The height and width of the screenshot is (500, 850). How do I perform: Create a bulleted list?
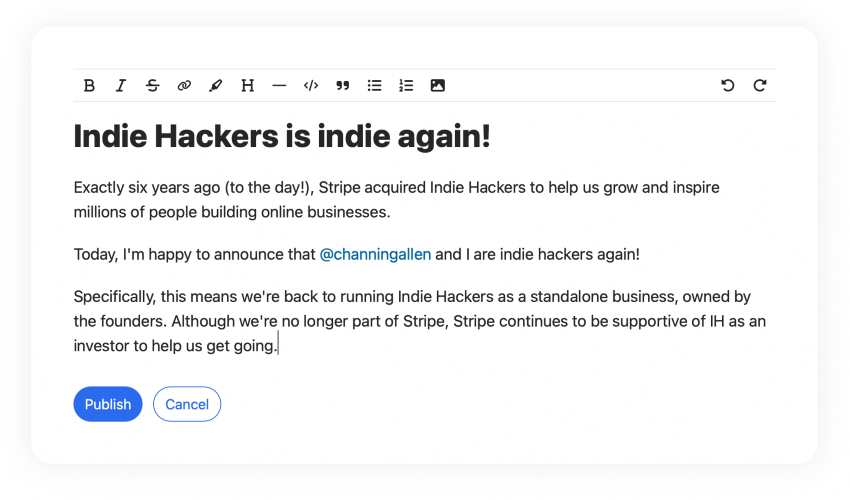tap(374, 86)
